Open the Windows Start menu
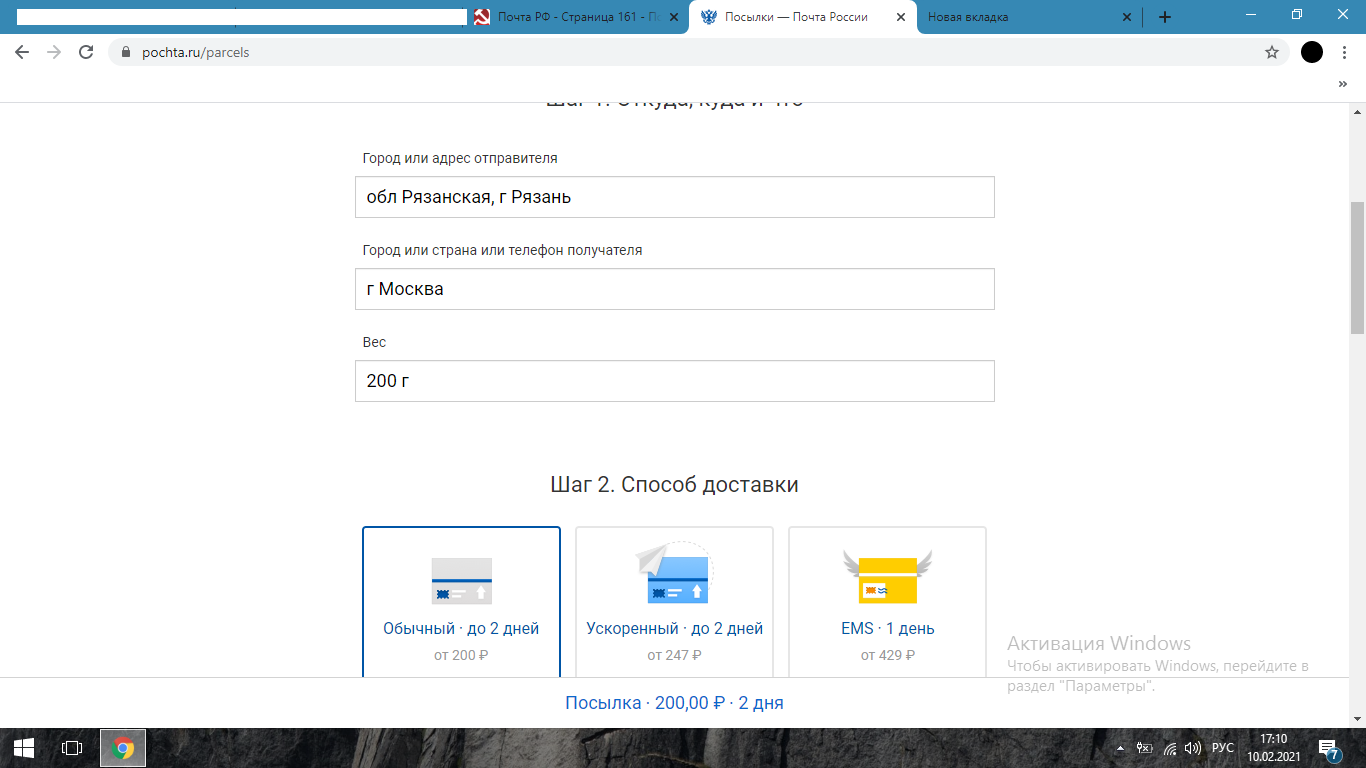The image size is (1366, 768). (x=24, y=748)
